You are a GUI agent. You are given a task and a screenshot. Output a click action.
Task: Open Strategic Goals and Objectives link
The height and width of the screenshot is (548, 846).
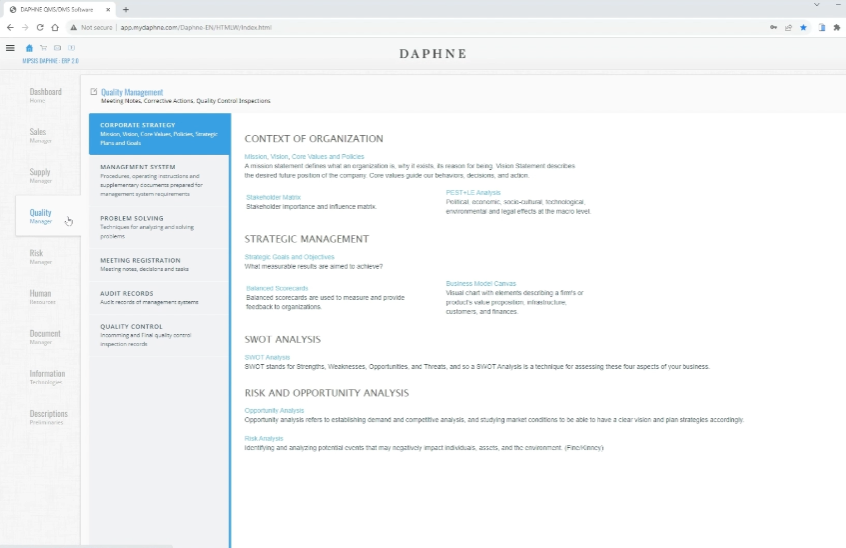[x=290, y=257]
